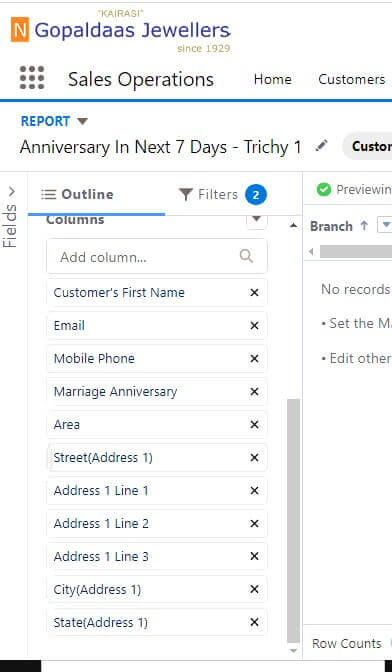Go to the Home nav item
The height and width of the screenshot is (672, 392).
[272, 79]
